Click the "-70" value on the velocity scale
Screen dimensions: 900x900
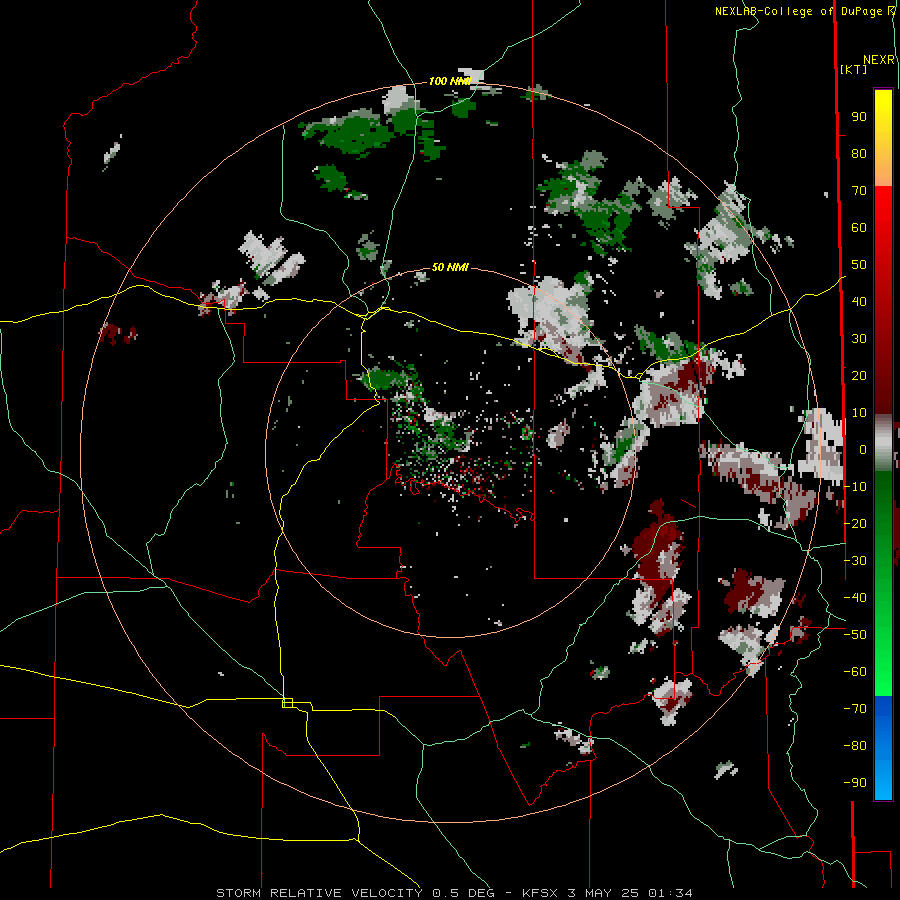coord(855,709)
